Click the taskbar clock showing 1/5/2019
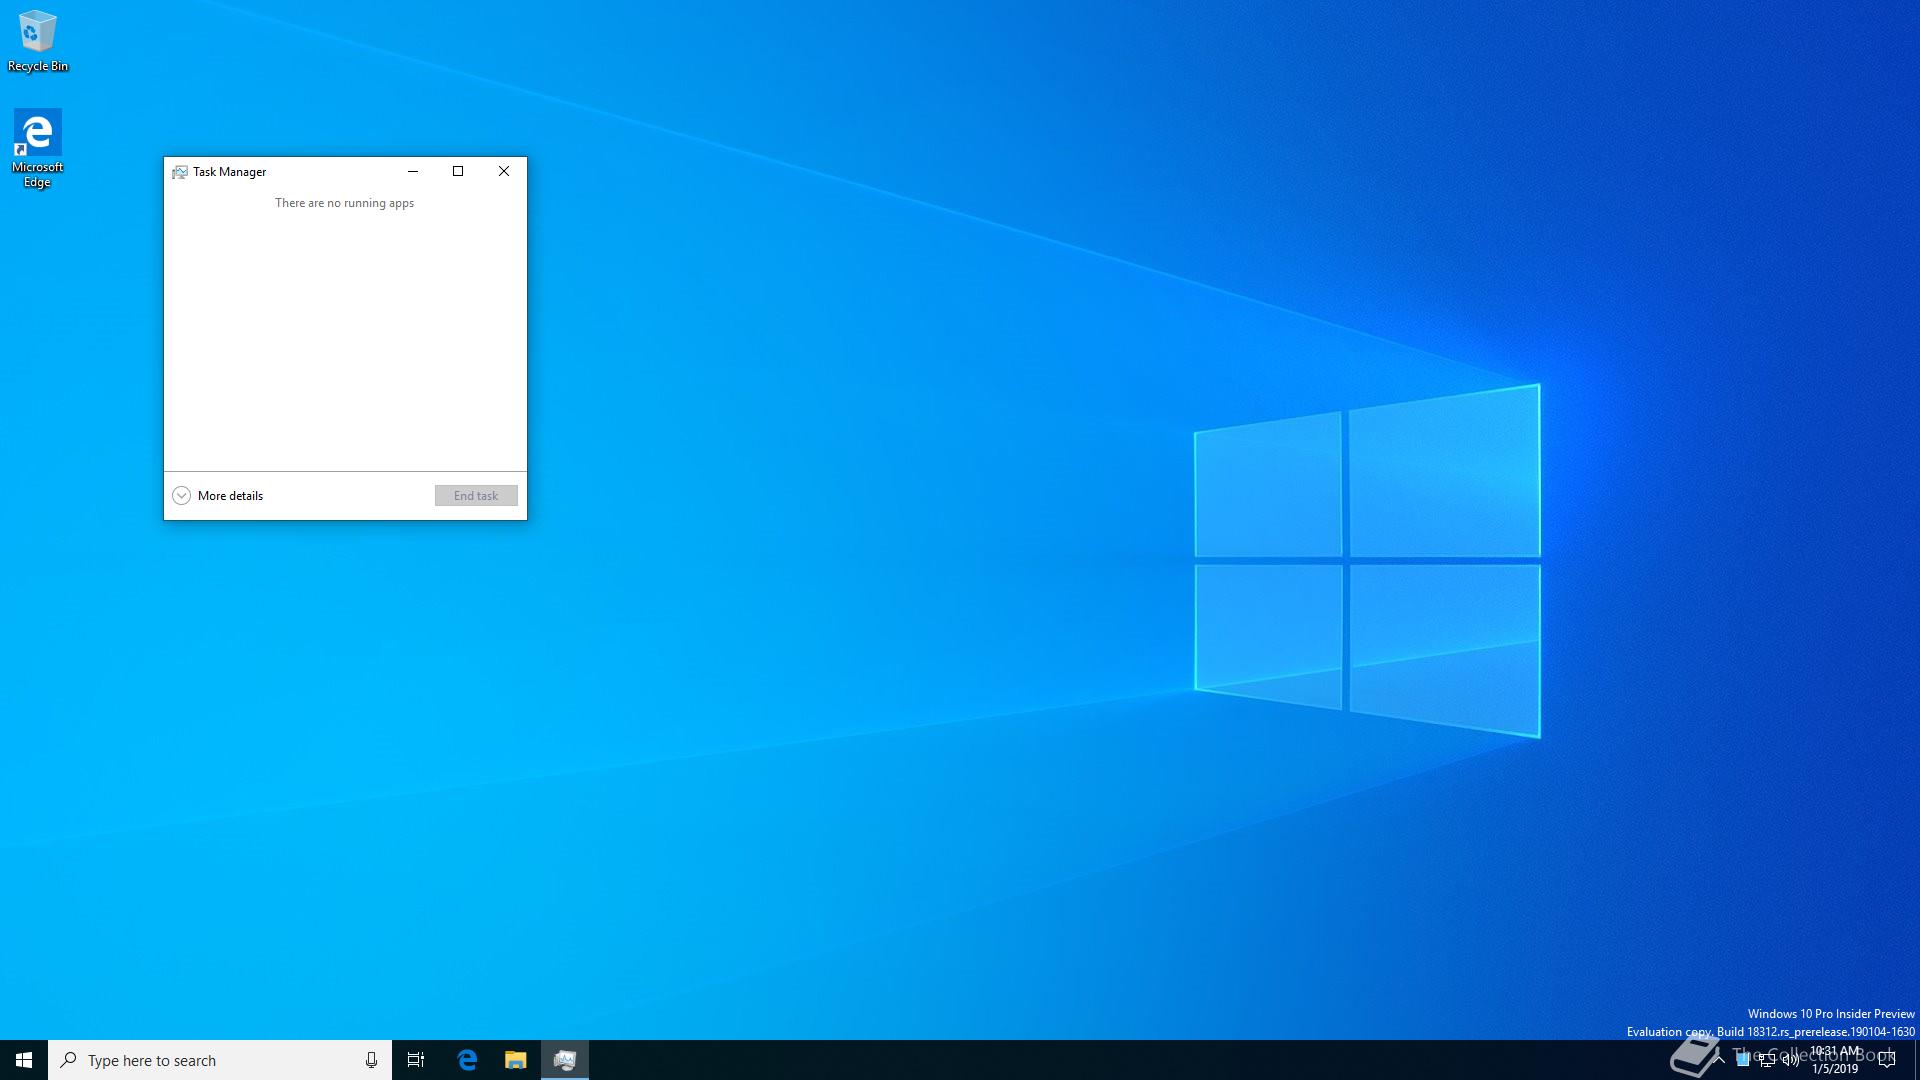 coord(1835,1060)
